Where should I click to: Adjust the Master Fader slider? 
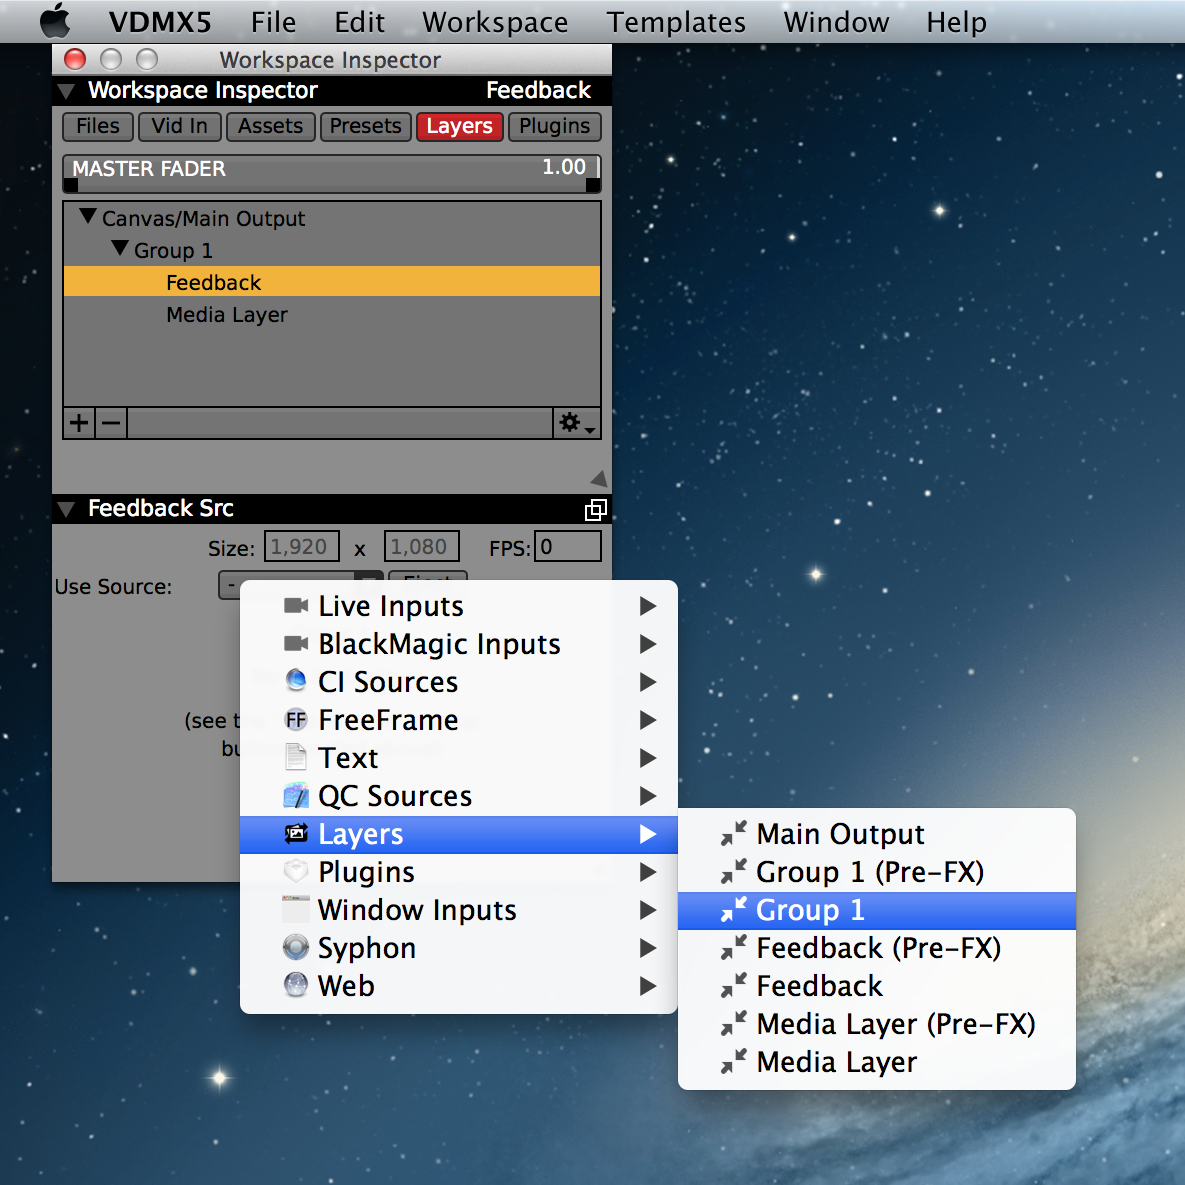(332, 173)
